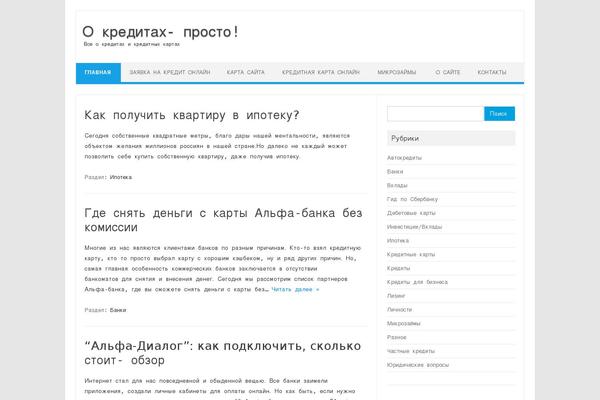The image size is (600, 400).
Task: Click the blue Поиск button
Action: 499,114
